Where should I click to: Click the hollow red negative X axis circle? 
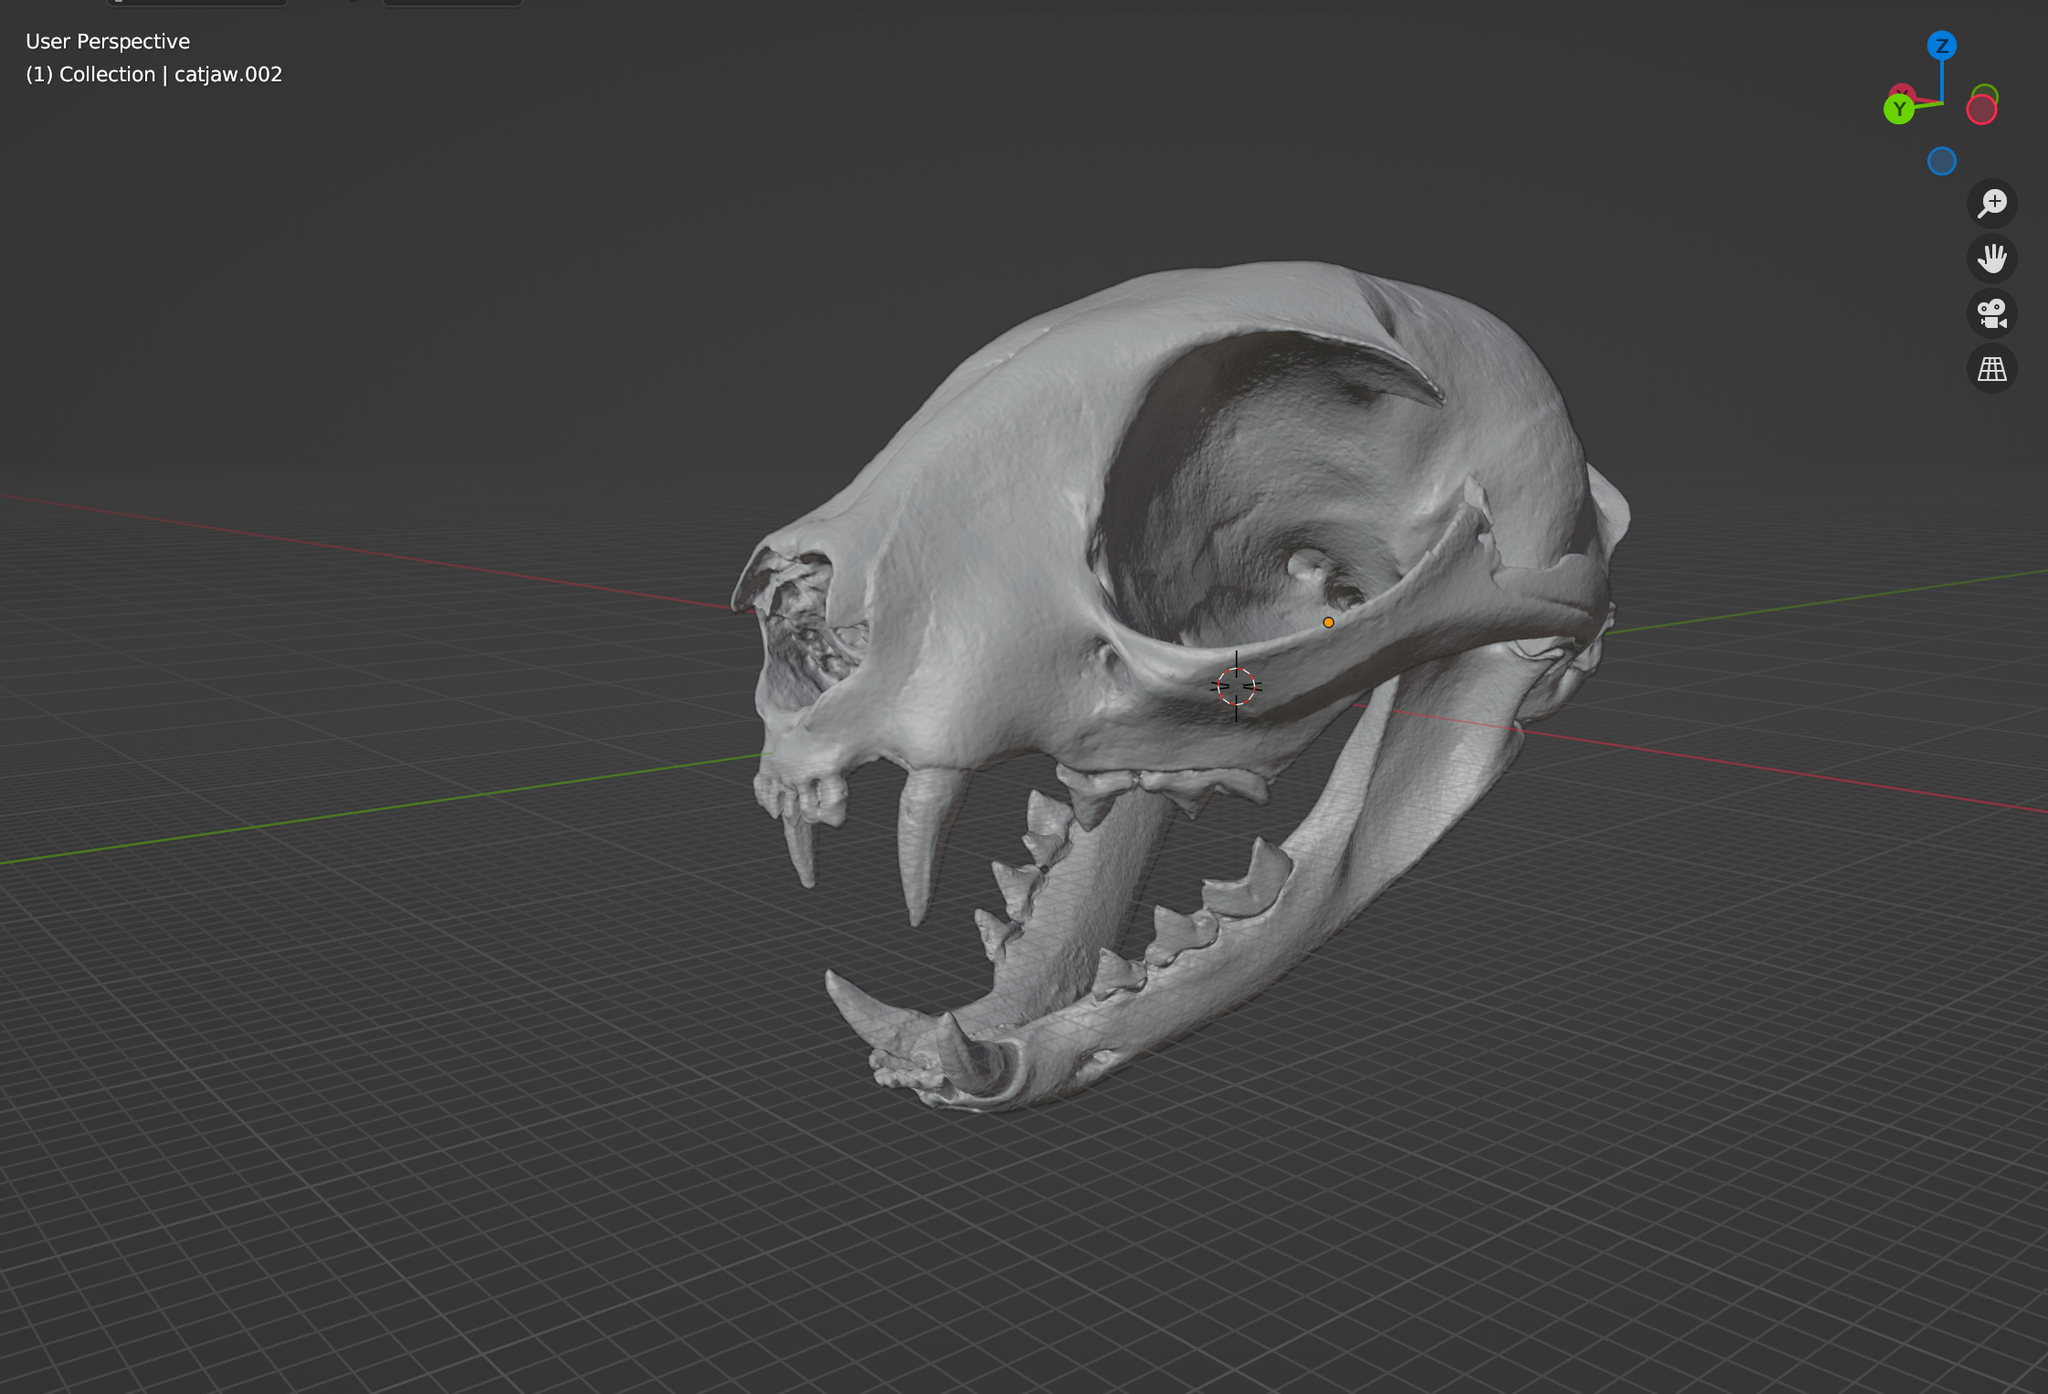click(x=1981, y=110)
